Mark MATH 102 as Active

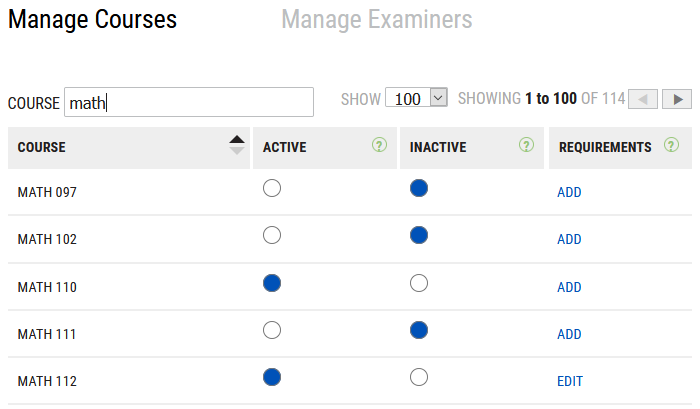tap(271, 236)
